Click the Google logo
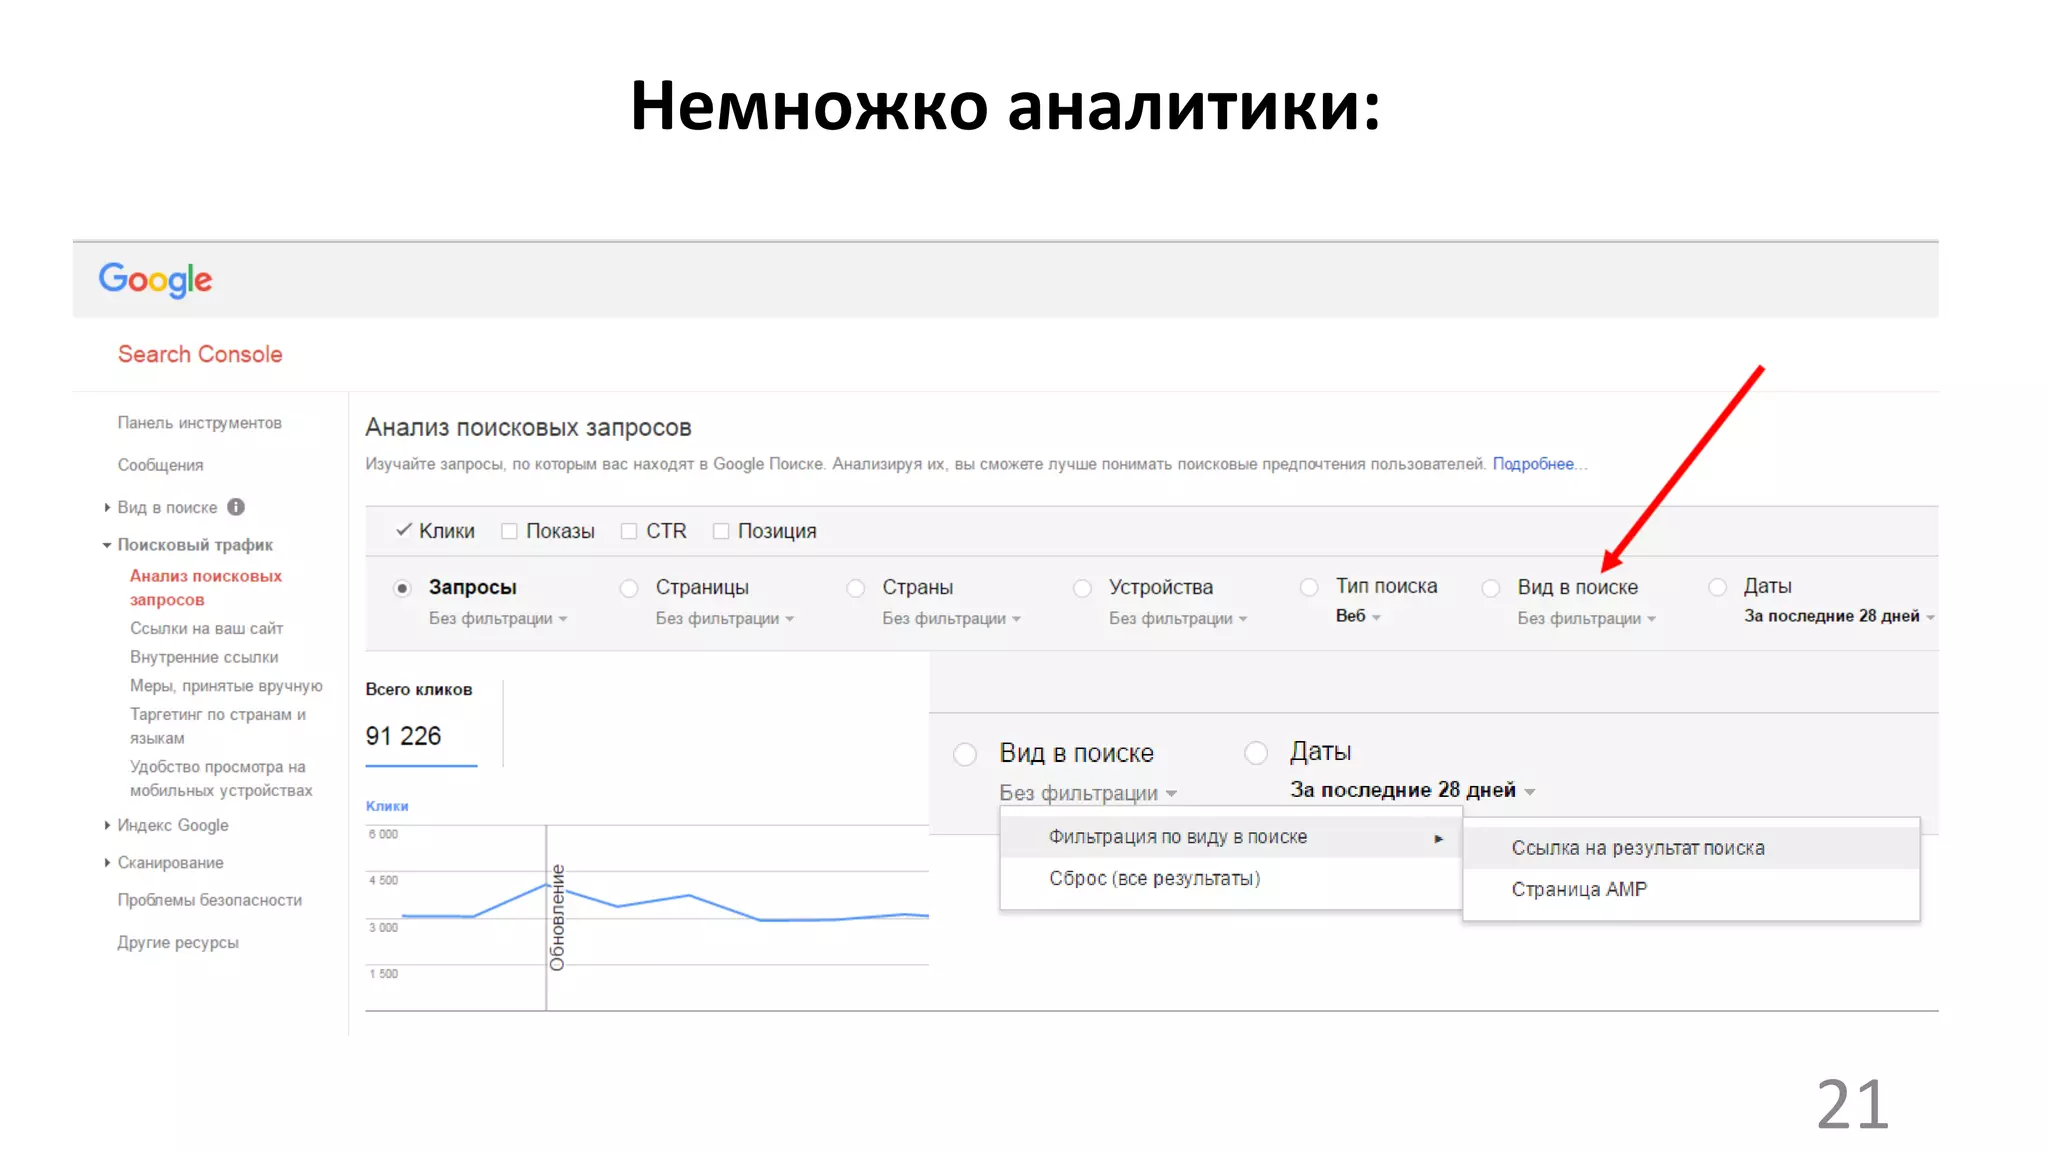Screen dimensions: 2048x1152 click(x=155, y=280)
